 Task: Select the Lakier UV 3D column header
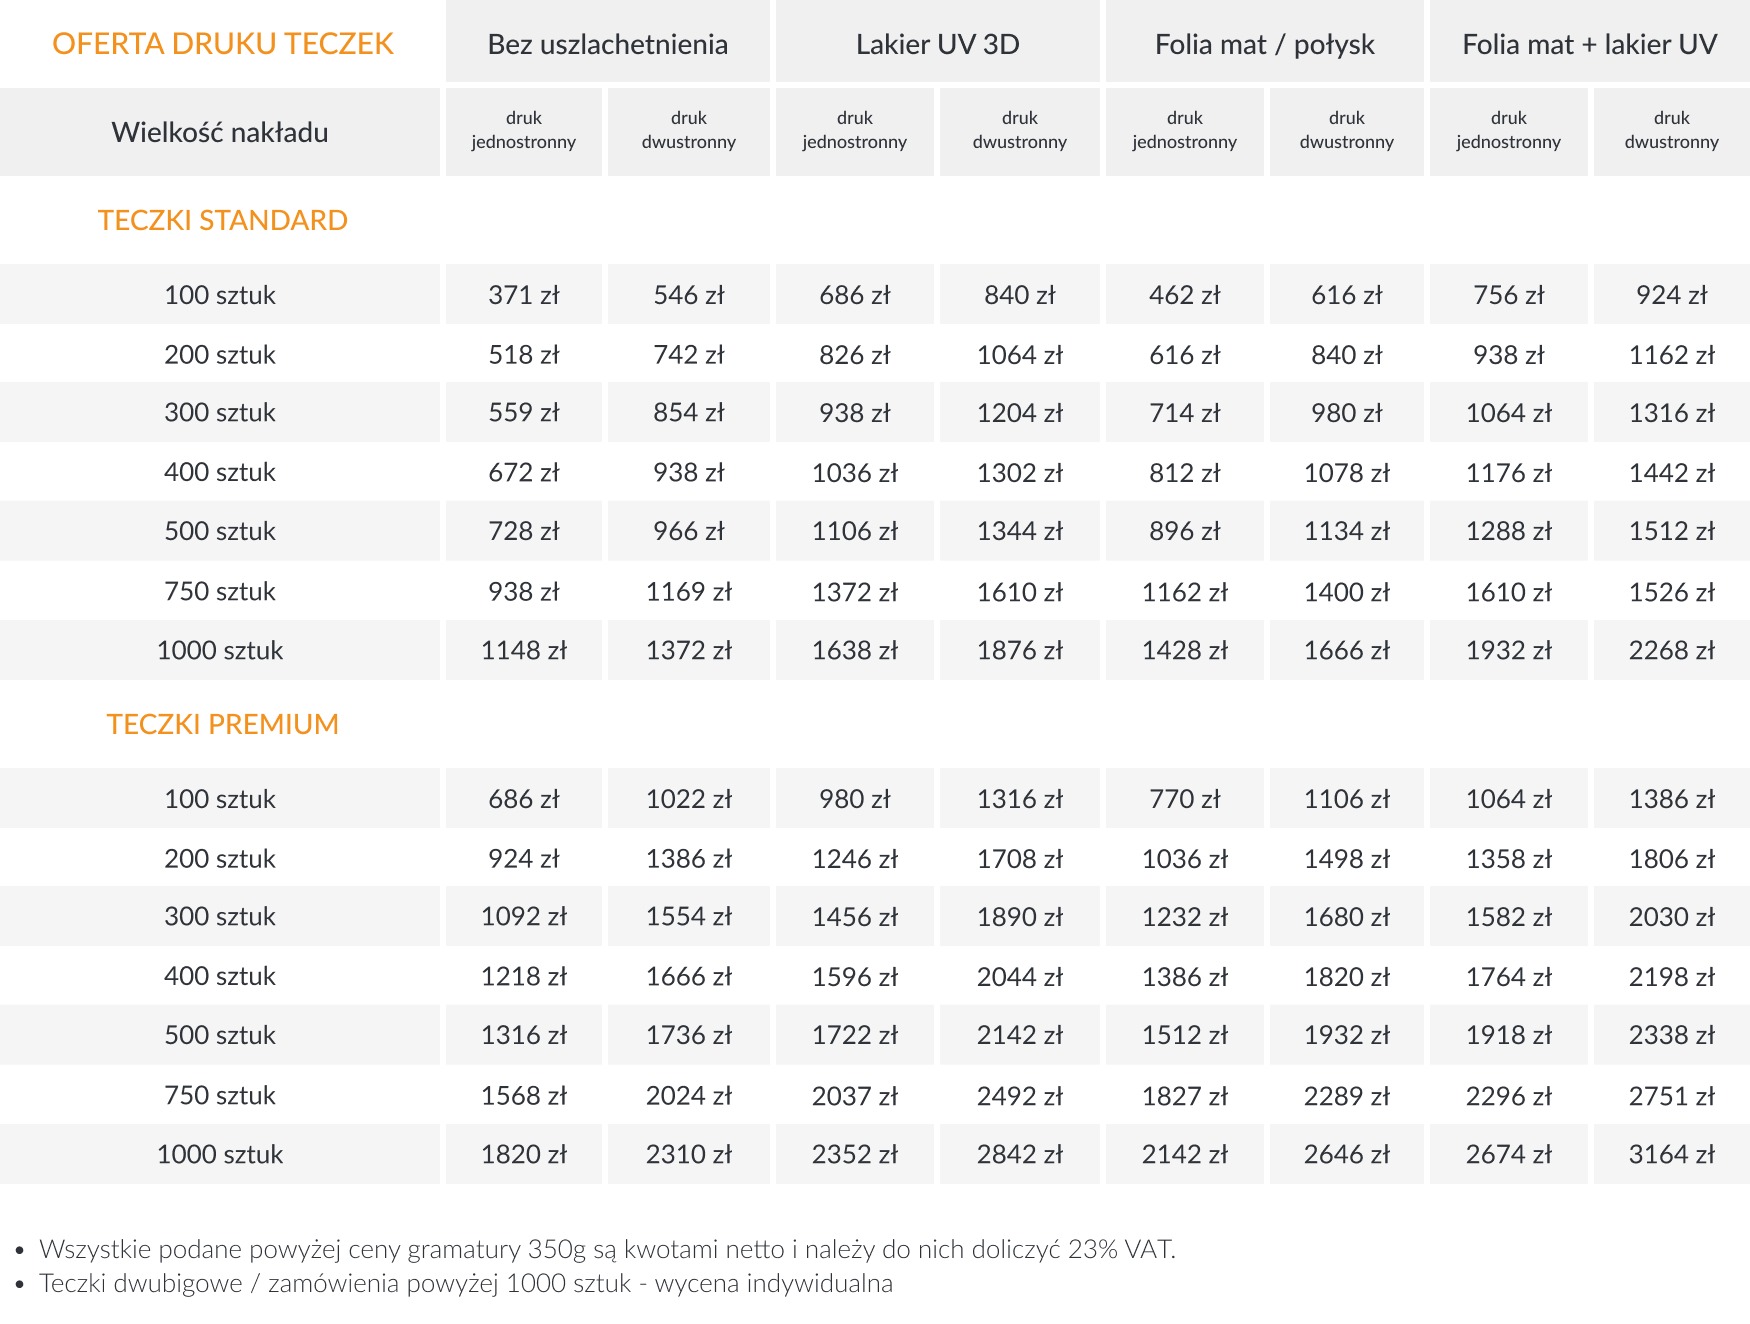(x=937, y=44)
